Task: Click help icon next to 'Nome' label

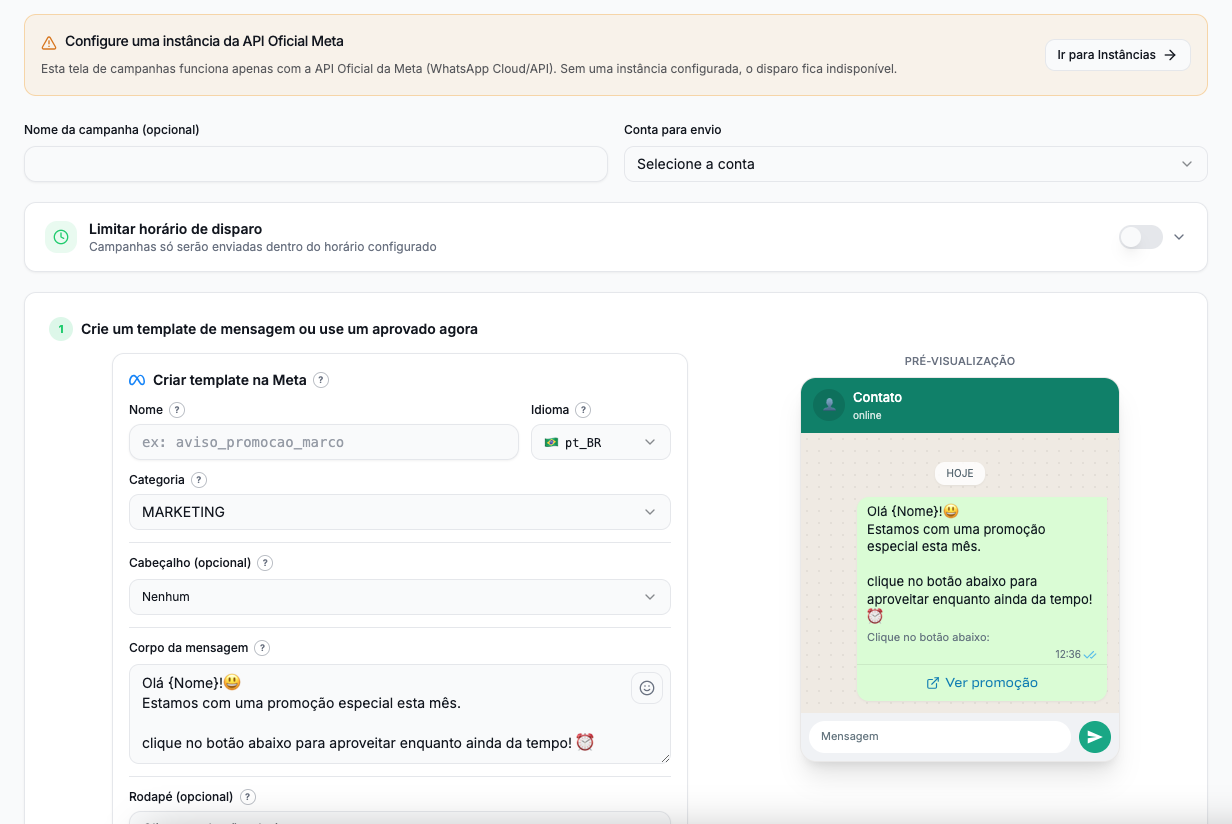Action: click(177, 410)
